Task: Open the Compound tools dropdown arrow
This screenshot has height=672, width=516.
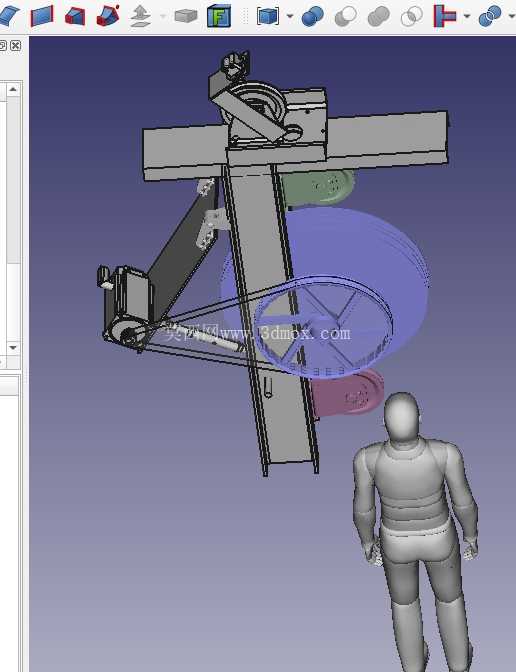Action: 290,17
